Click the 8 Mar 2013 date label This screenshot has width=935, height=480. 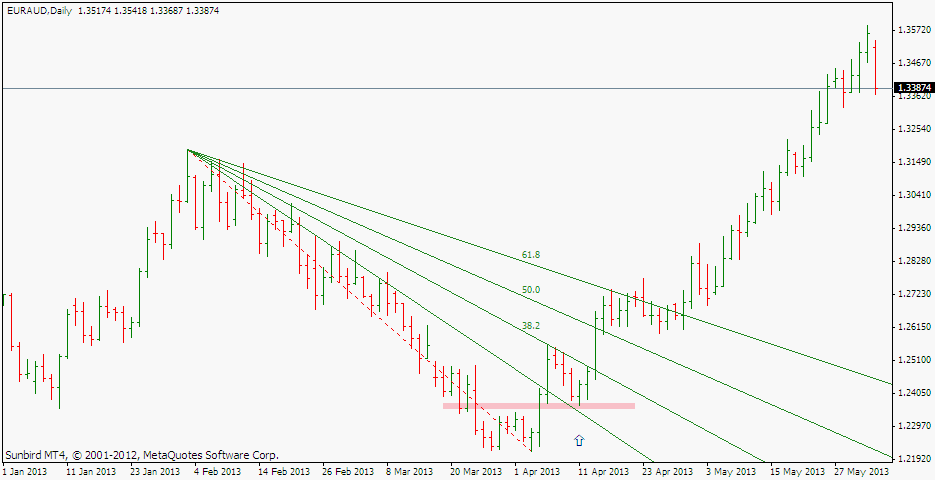pyautogui.click(x=410, y=471)
